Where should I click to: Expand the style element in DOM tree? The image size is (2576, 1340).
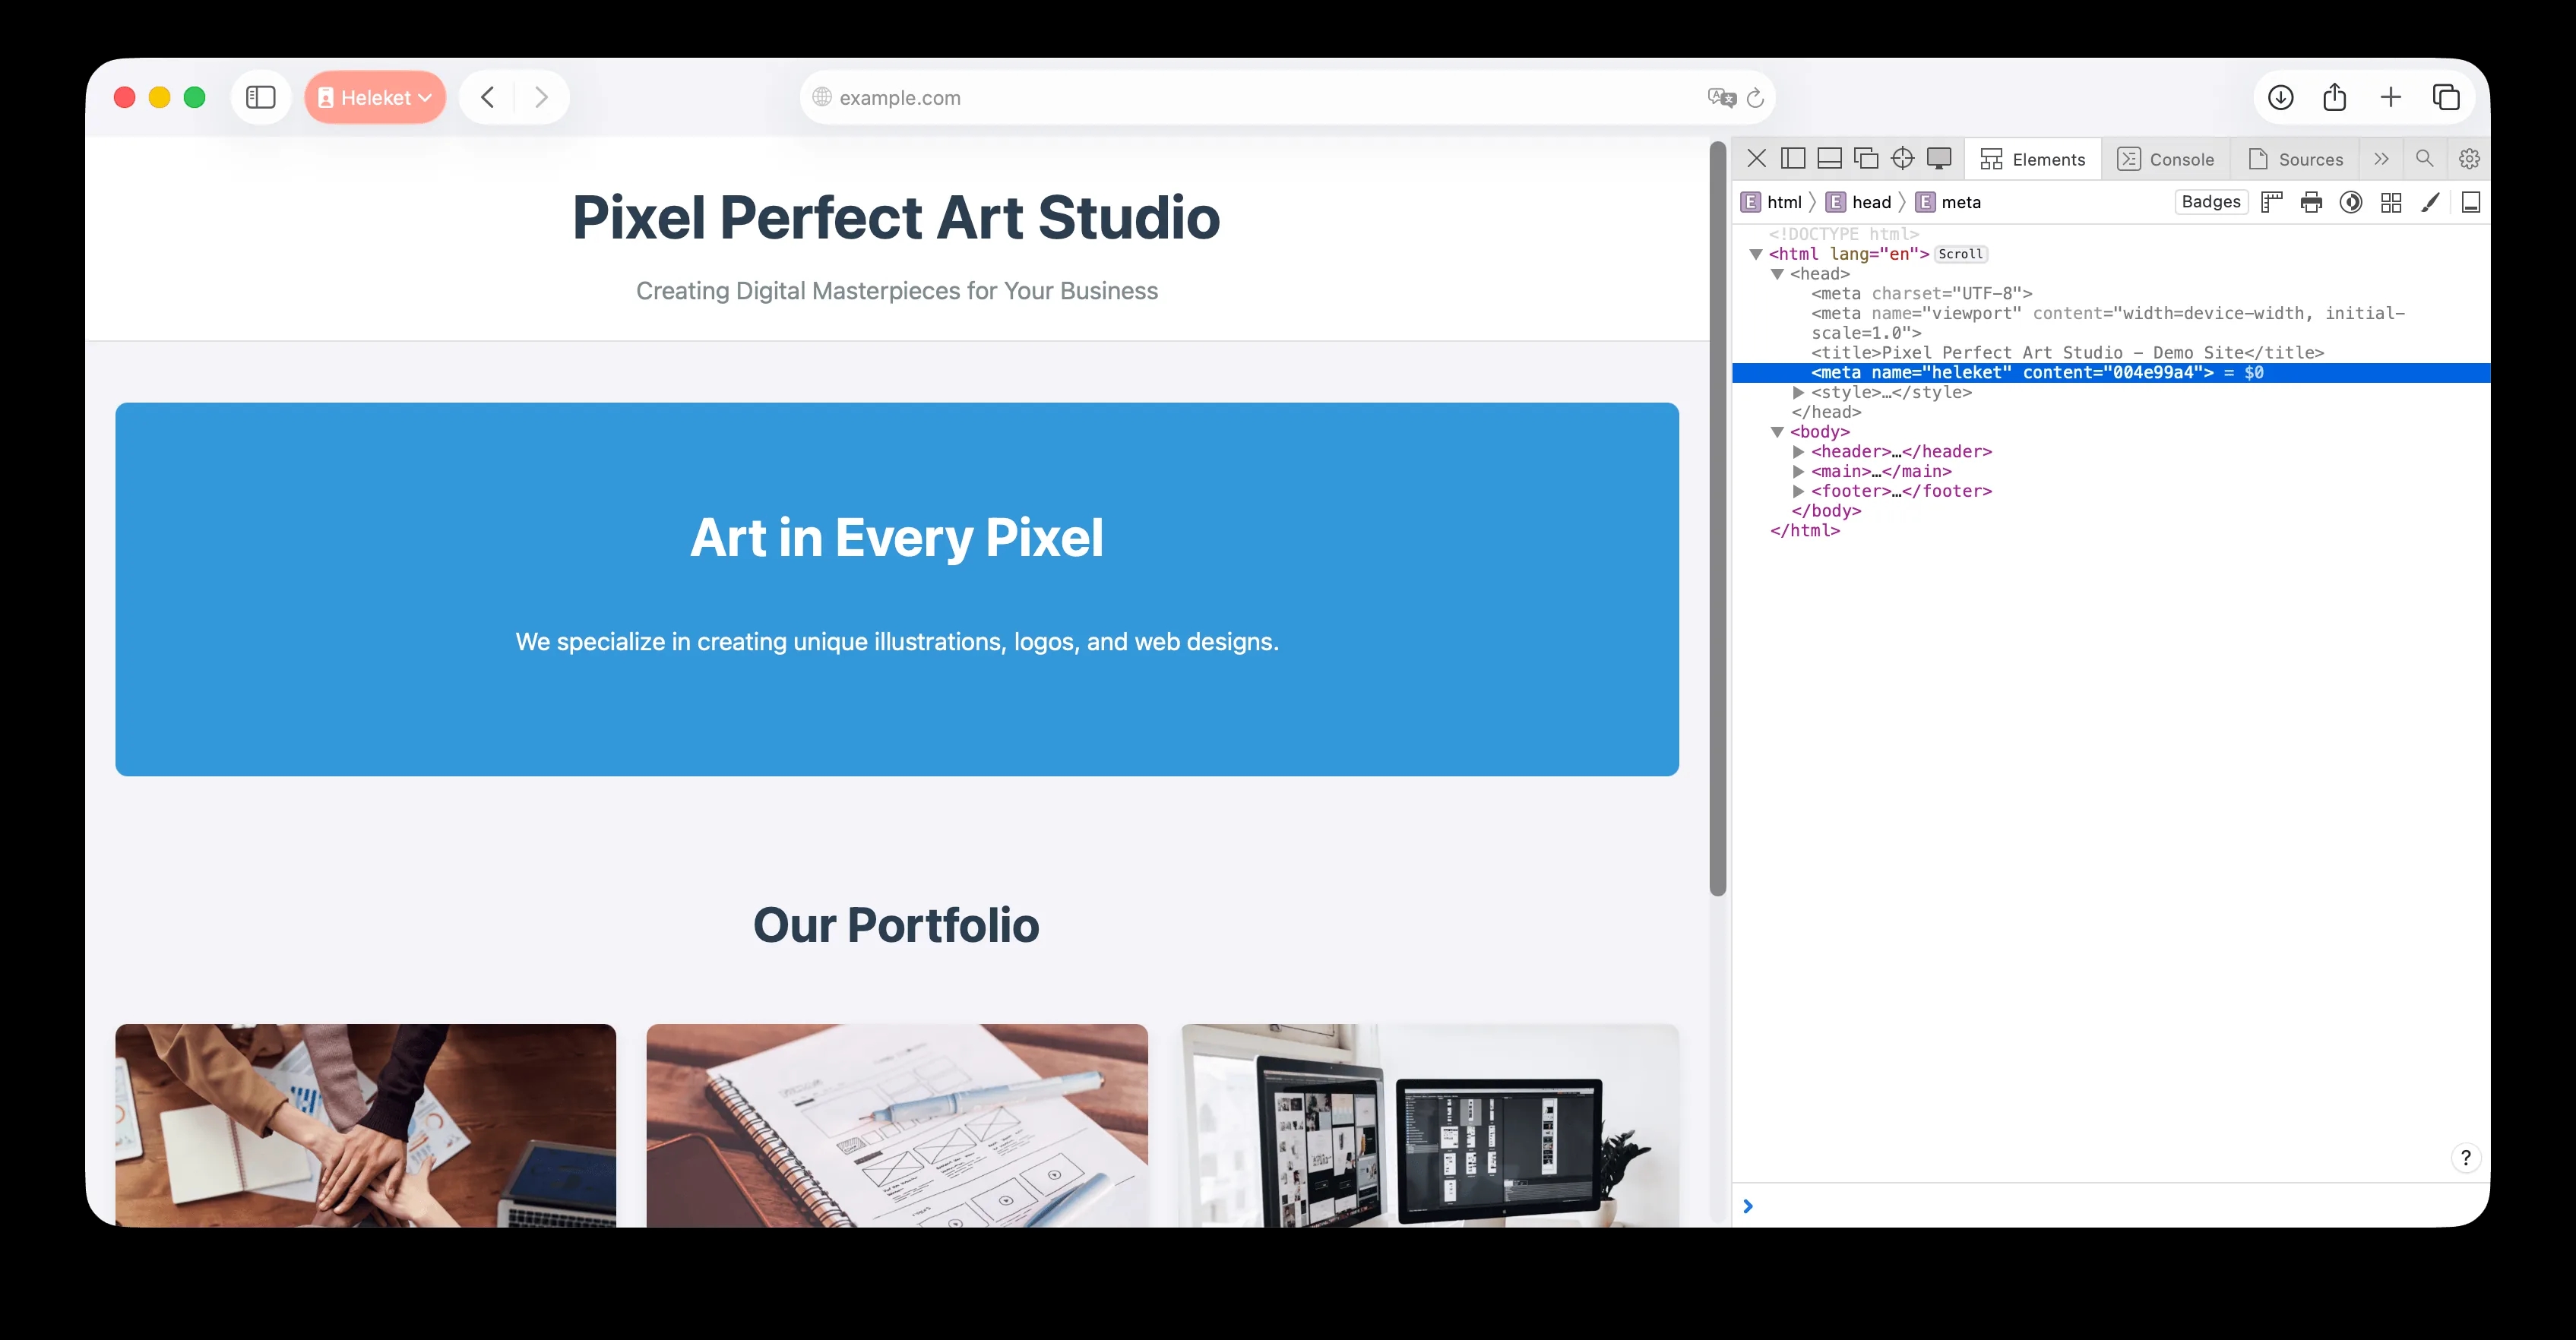point(1798,392)
